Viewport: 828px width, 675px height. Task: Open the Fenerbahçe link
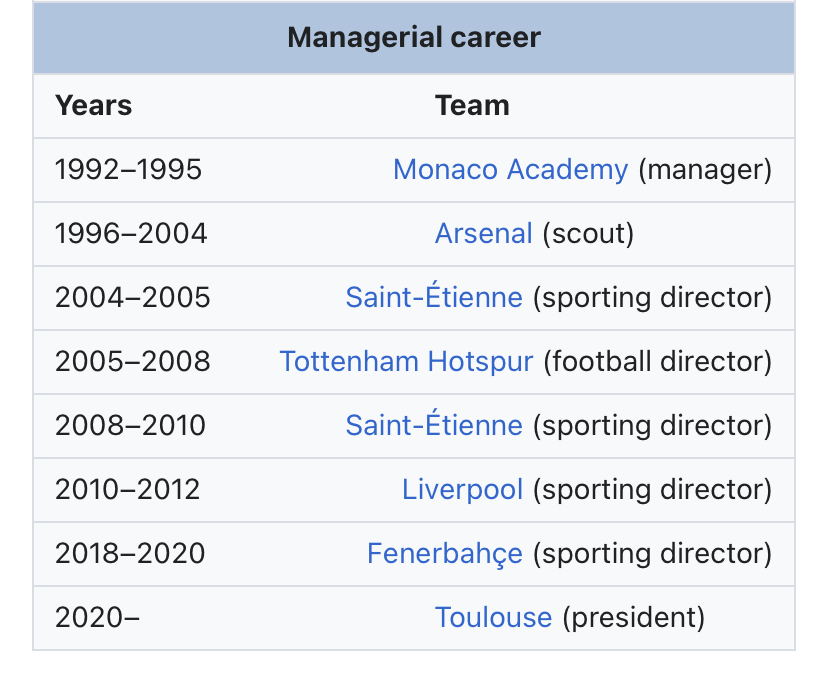(445, 553)
